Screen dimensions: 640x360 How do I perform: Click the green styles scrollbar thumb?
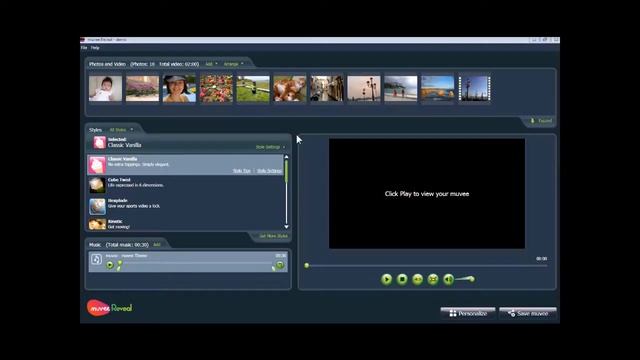pyautogui.click(x=286, y=171)
